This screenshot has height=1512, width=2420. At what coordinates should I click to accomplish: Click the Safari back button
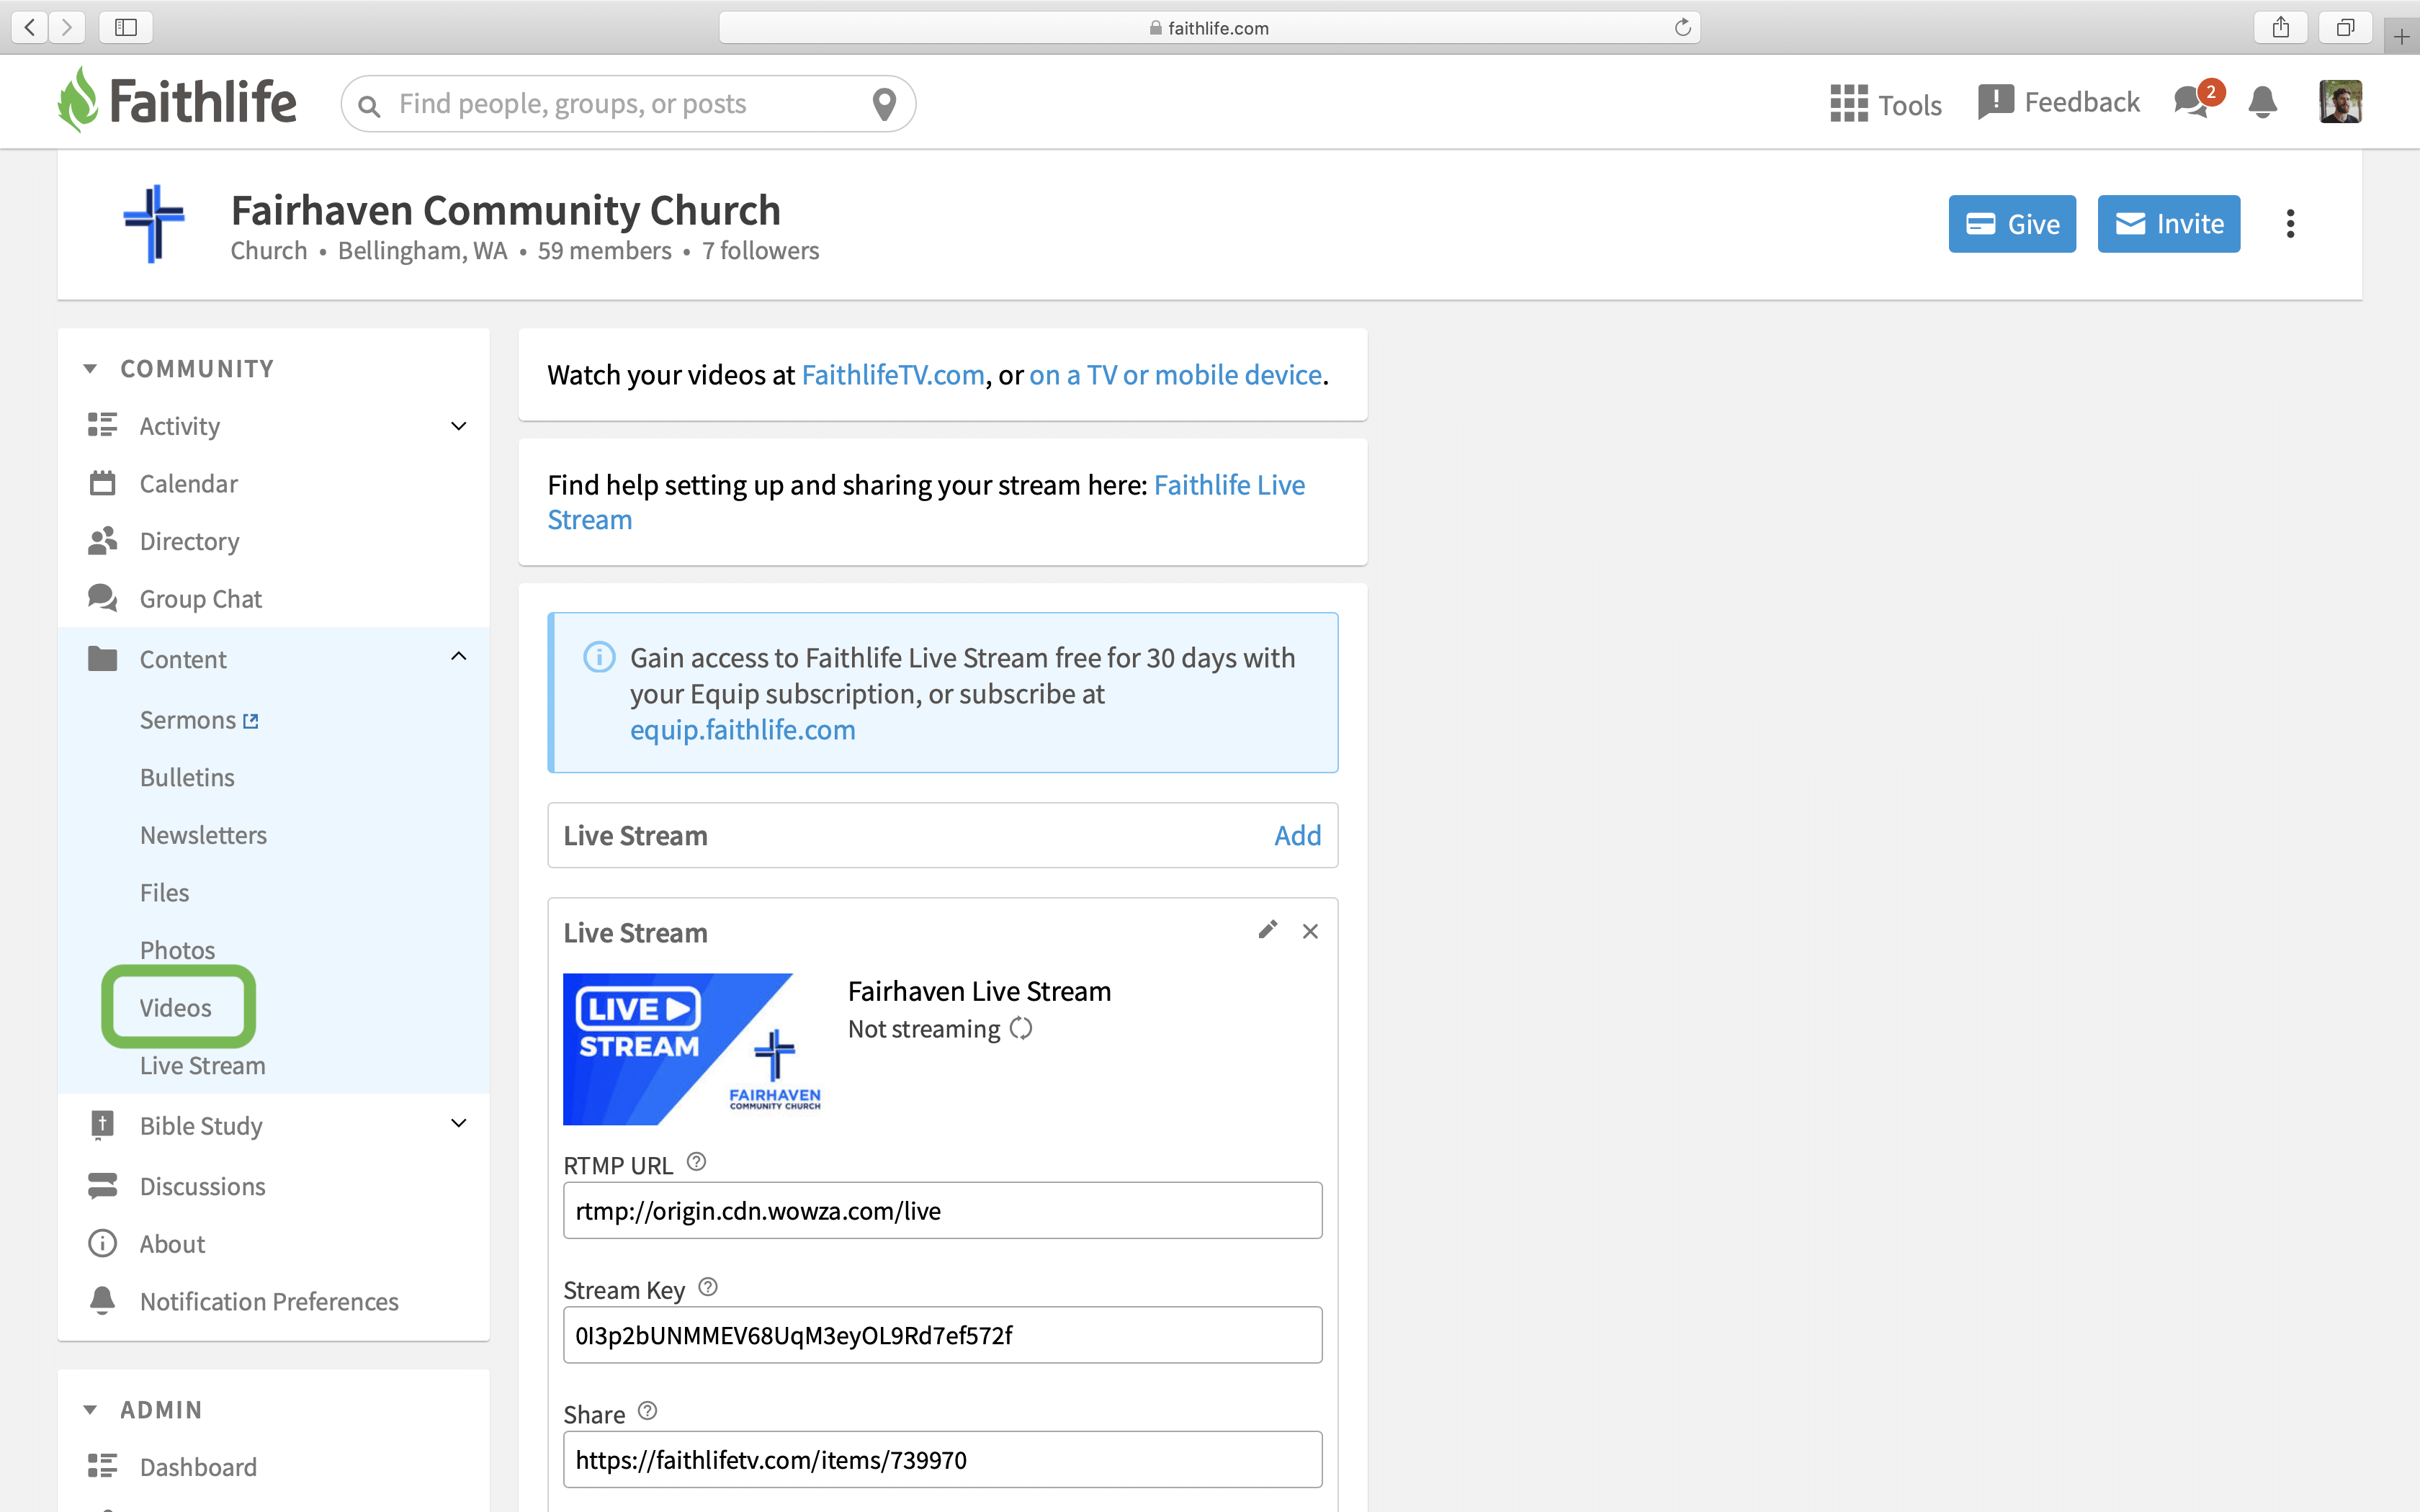[x=30, y=27]
